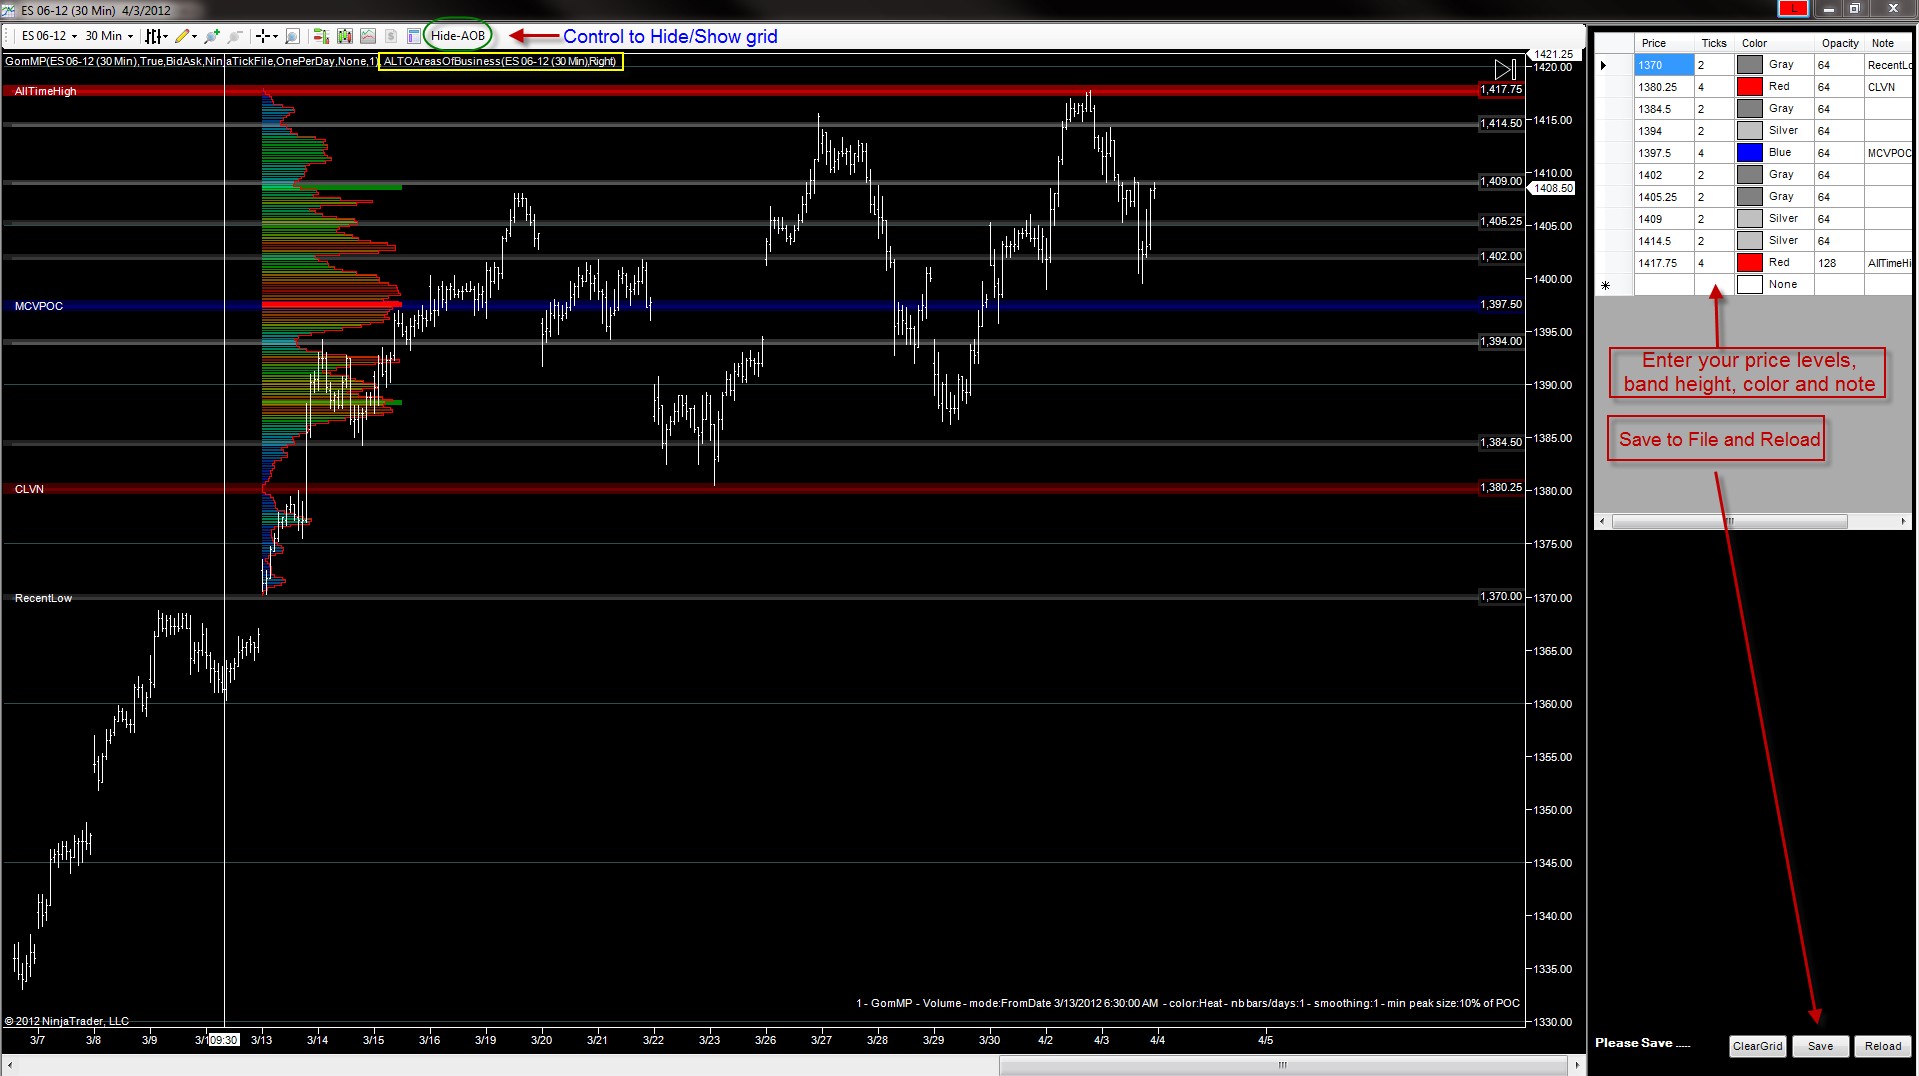This screenshot has width=1919, height=1076.
Task: Open the Data Series candlestick icon
Action: click(x=345, y=36)
